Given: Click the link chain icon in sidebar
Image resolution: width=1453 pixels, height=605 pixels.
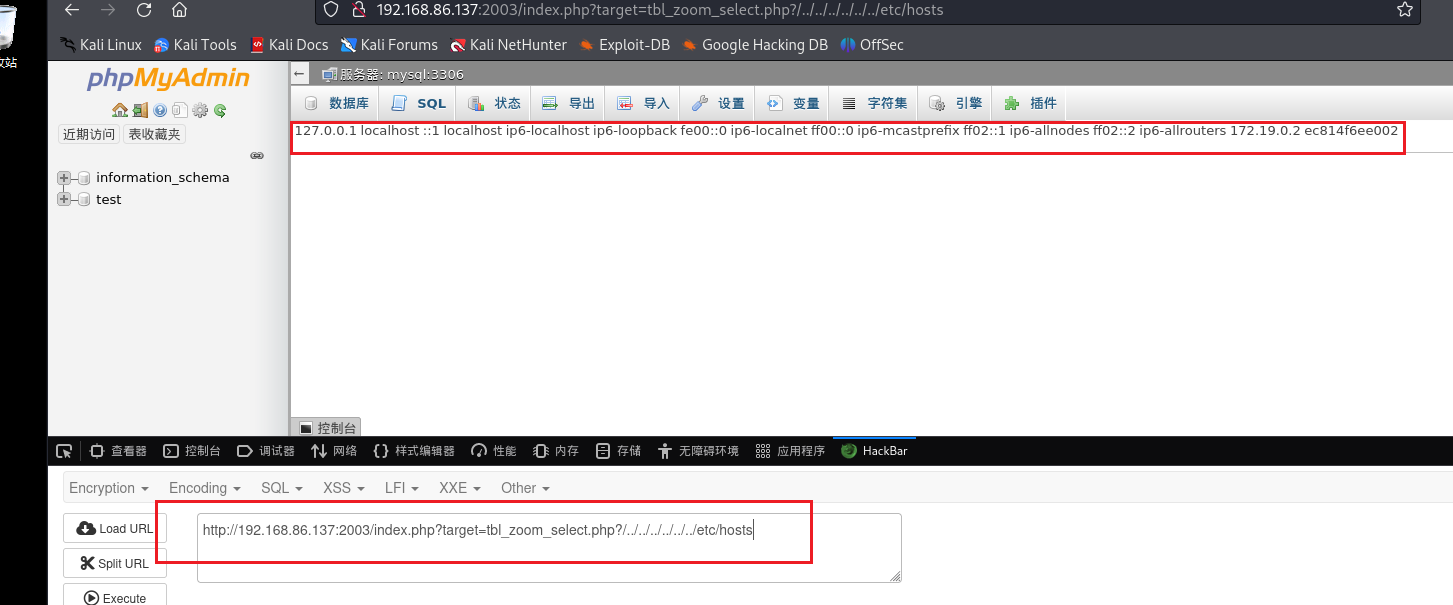Looking at the screenshot, I should point(257,156).
